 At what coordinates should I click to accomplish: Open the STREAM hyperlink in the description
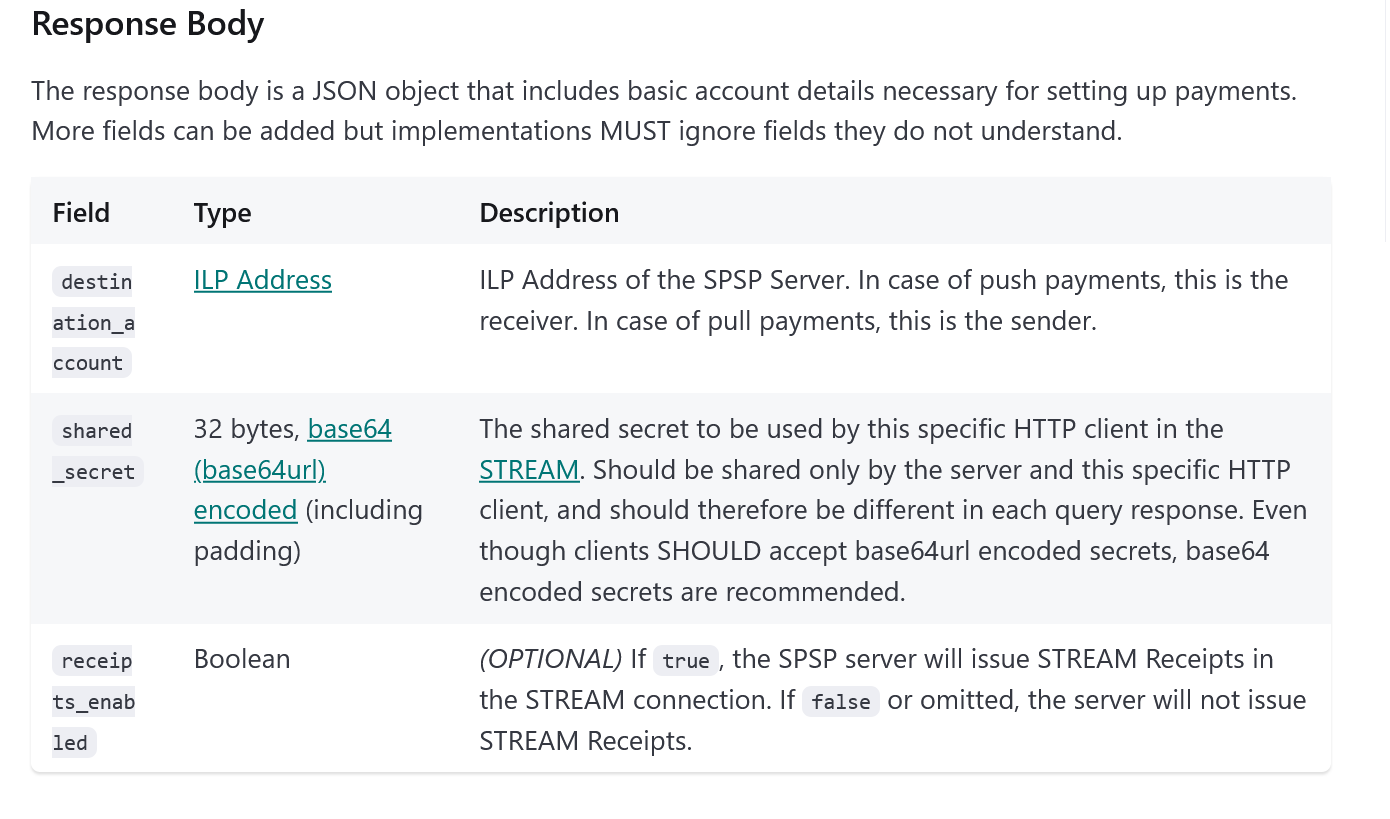529,470
